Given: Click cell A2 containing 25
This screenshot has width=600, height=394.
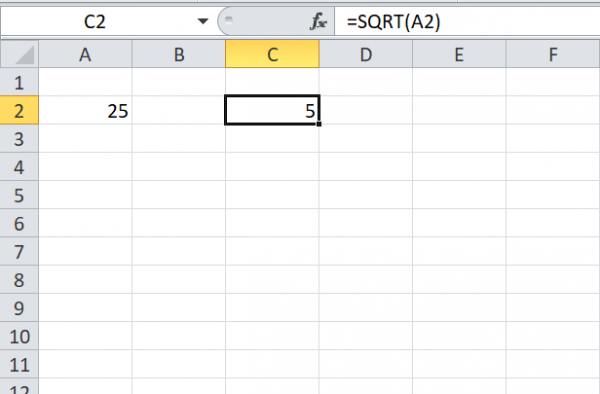Looking at the screenshot, I should [x=85, y=110].
